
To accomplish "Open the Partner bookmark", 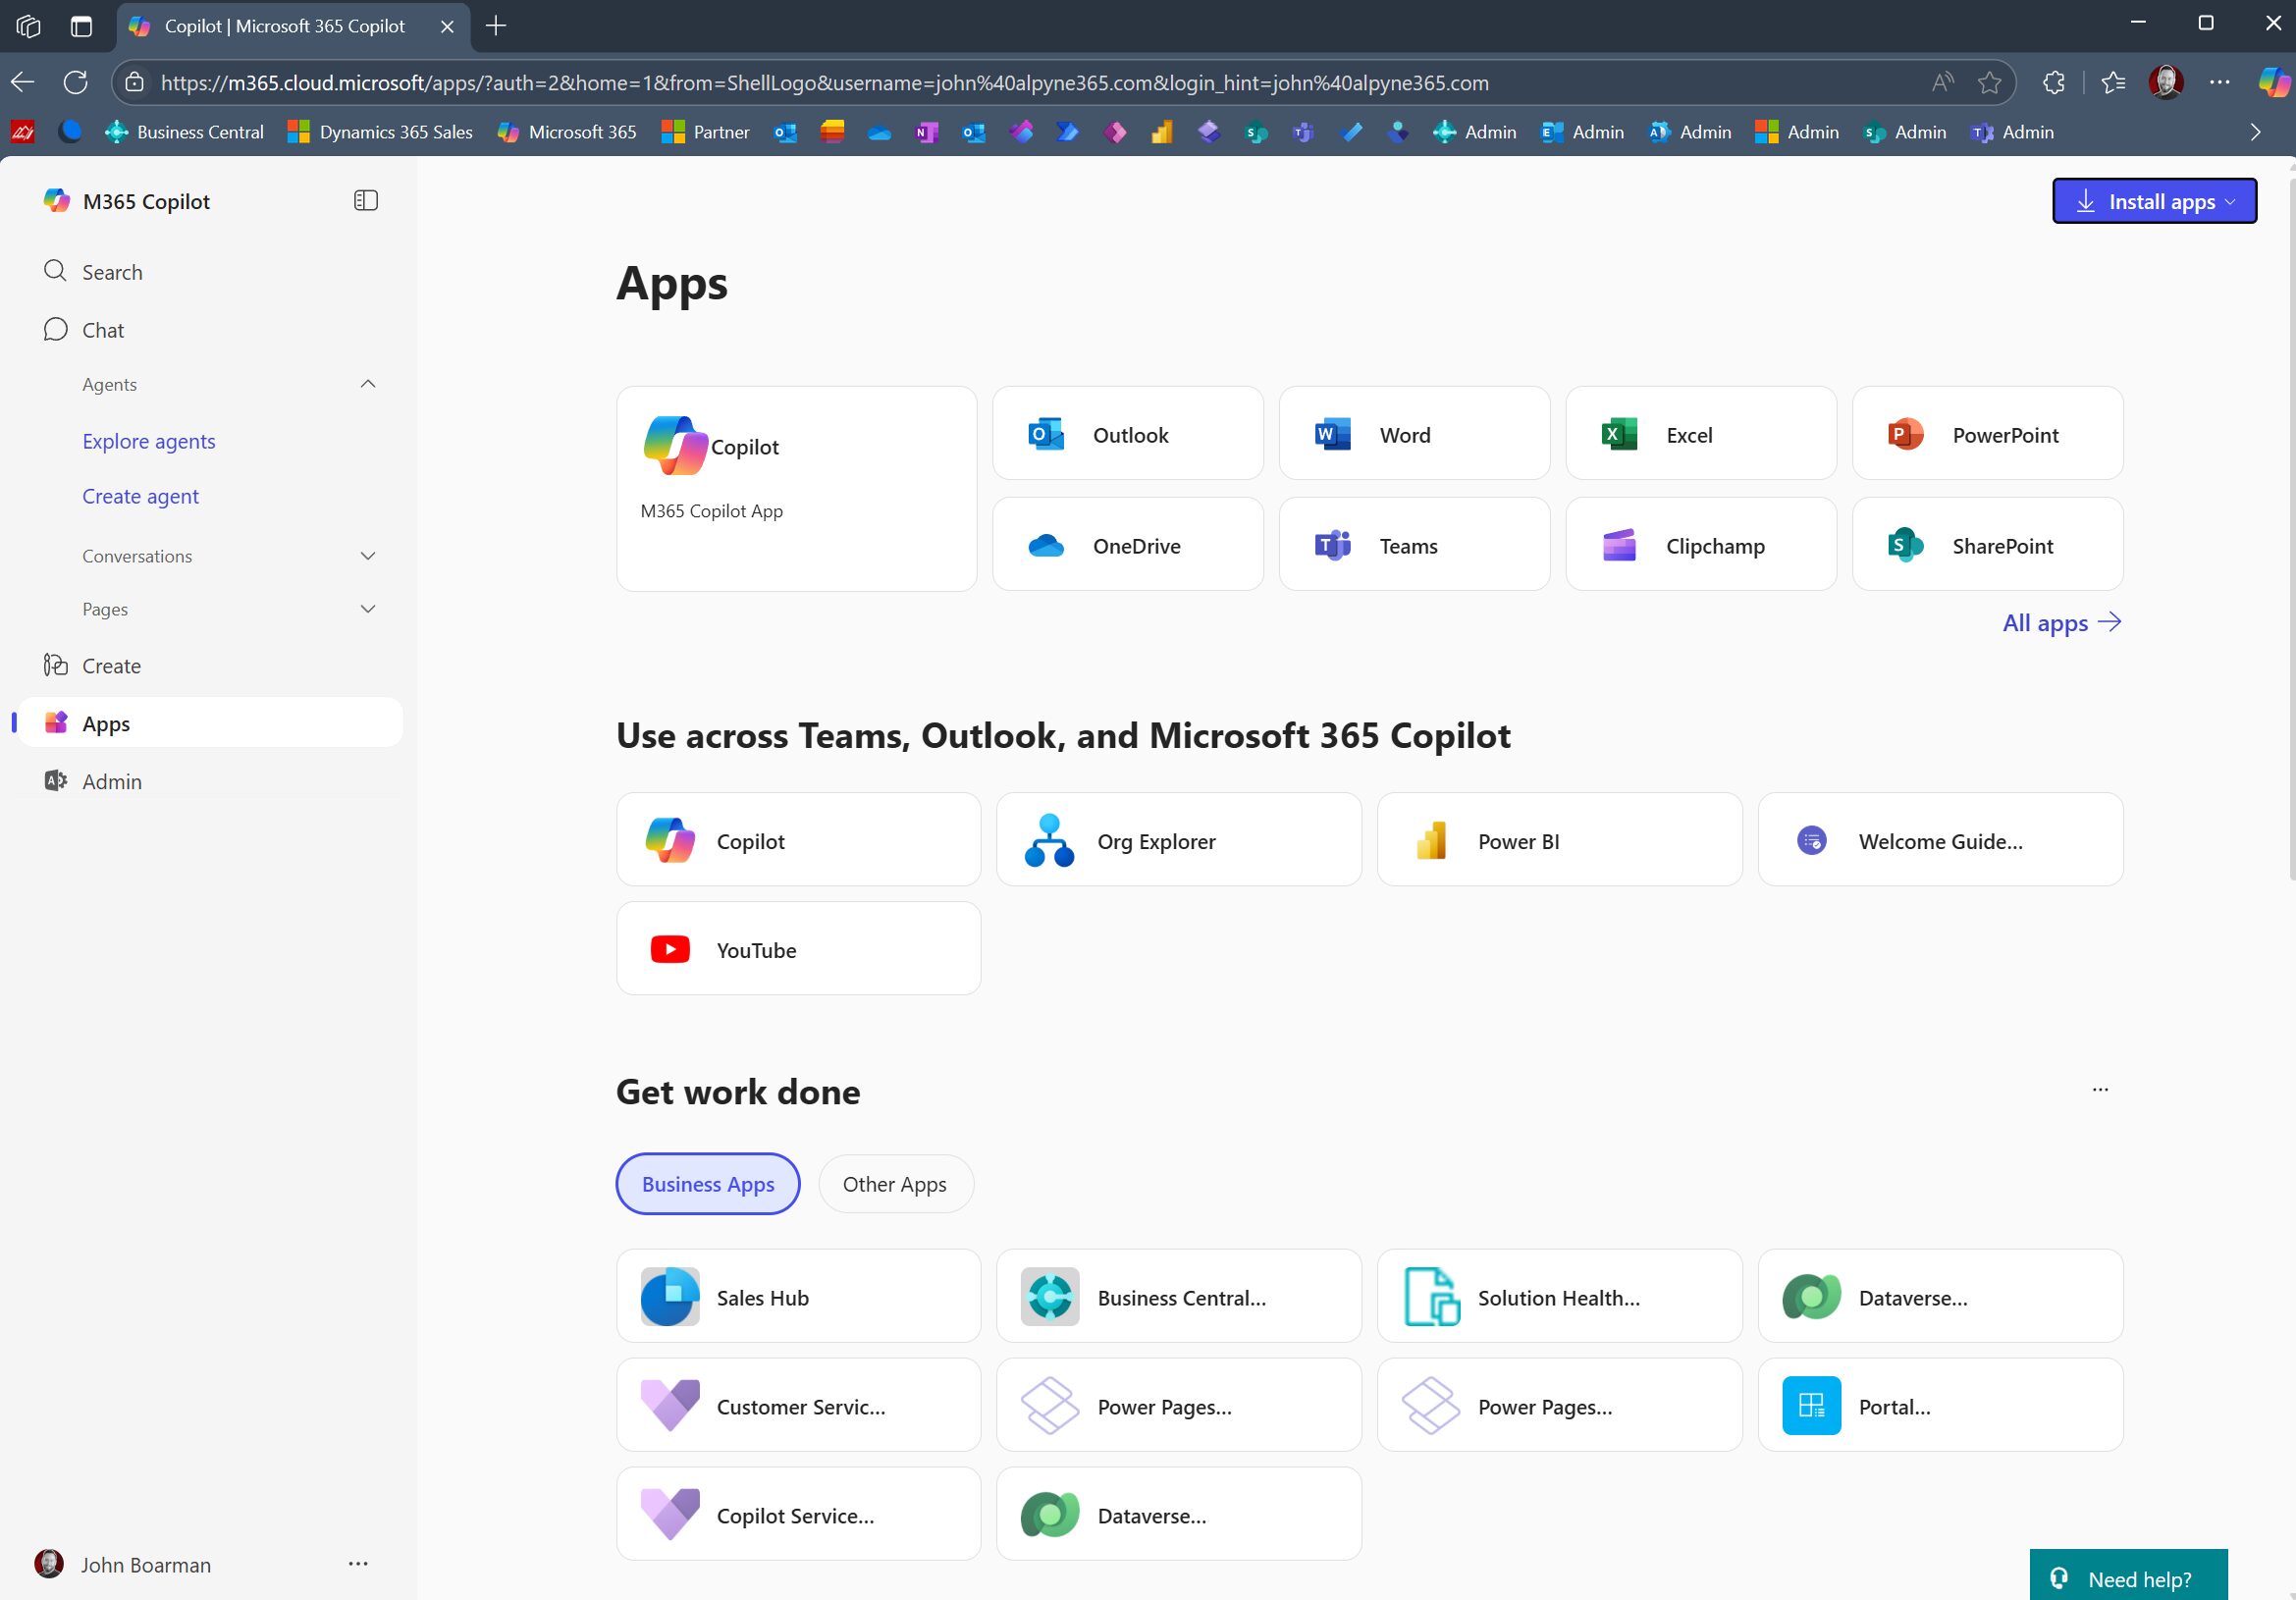I will tap(705, 132).
